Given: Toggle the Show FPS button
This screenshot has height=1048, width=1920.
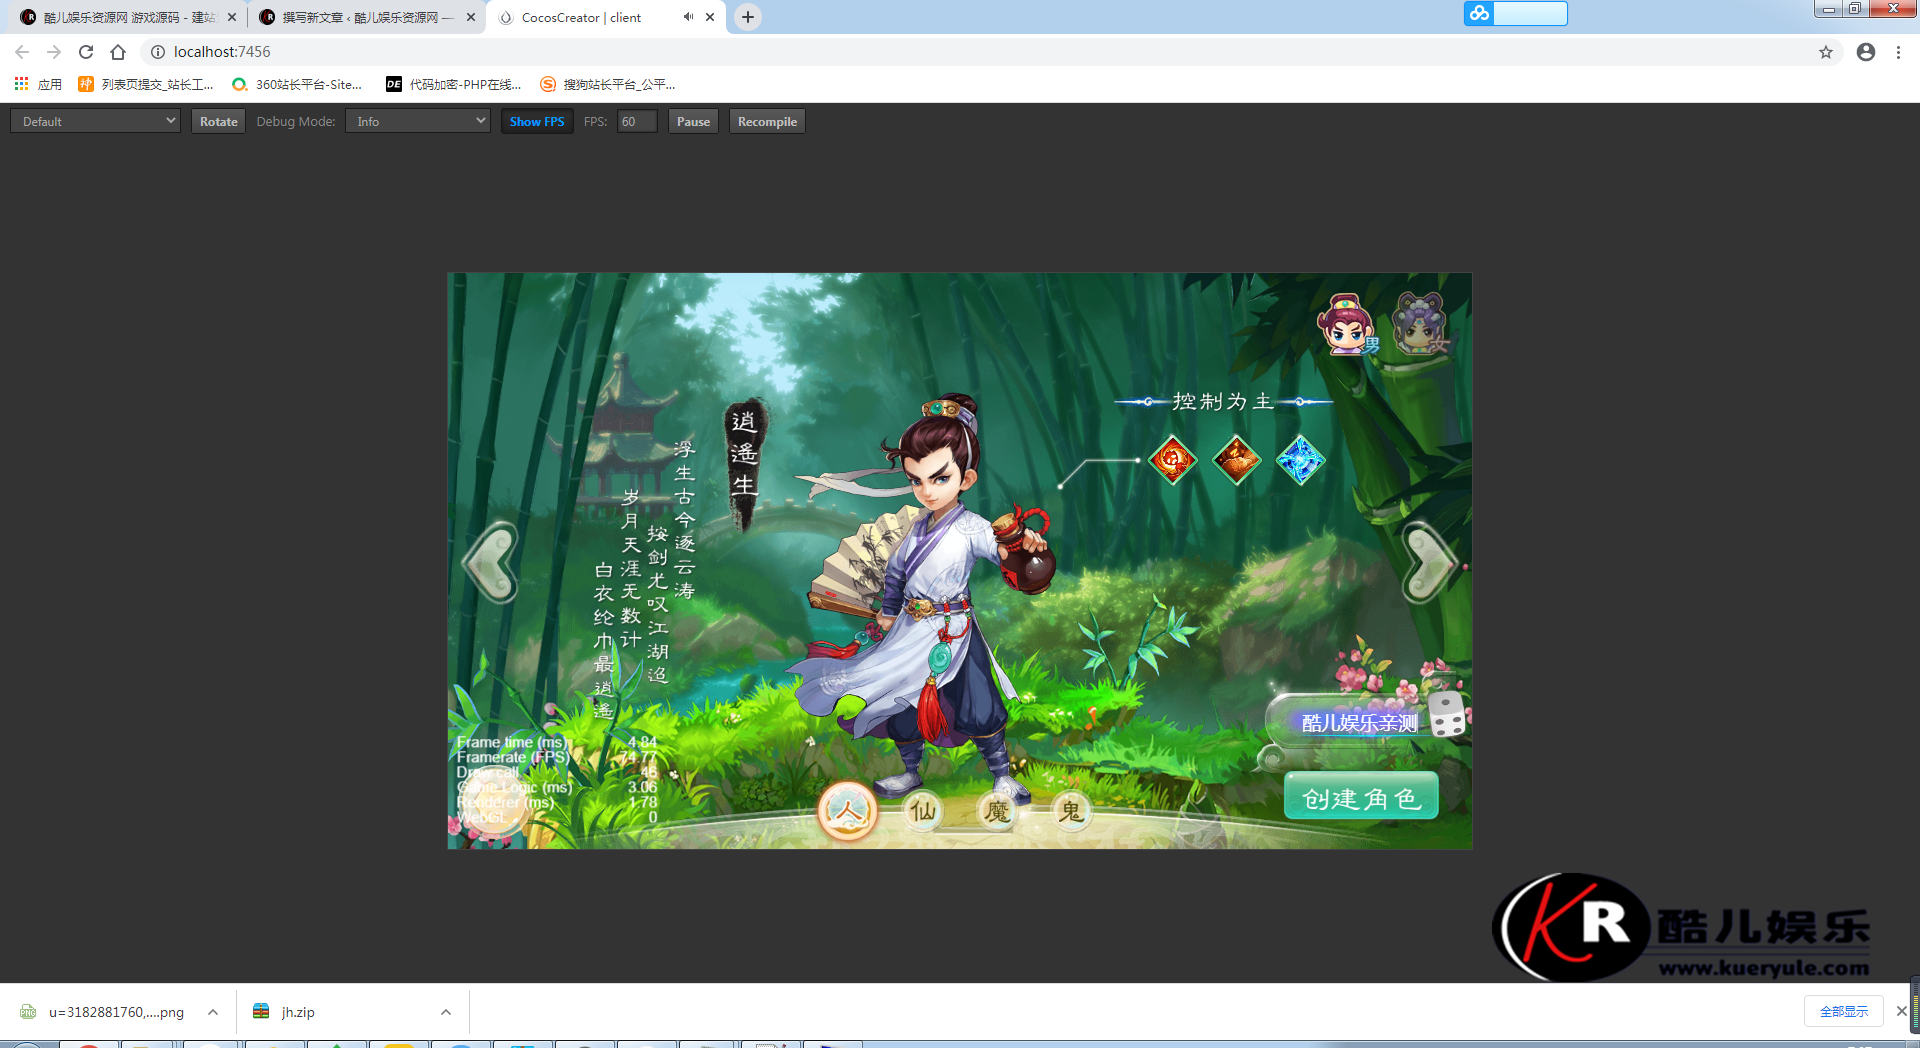Looking at the screenshot, I should coord(537,121).
